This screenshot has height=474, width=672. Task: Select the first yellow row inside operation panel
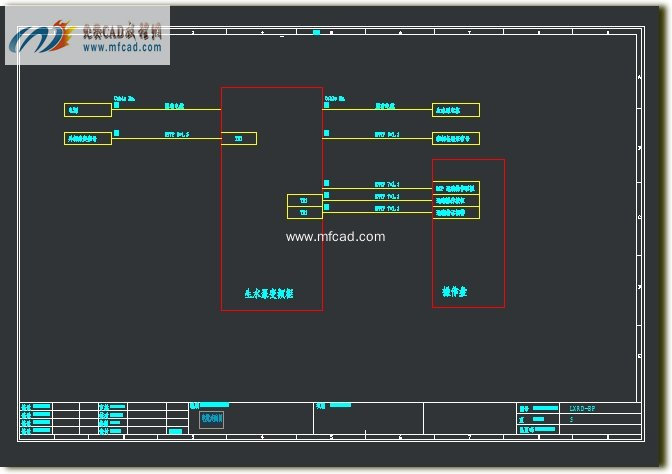coord(456,188)
